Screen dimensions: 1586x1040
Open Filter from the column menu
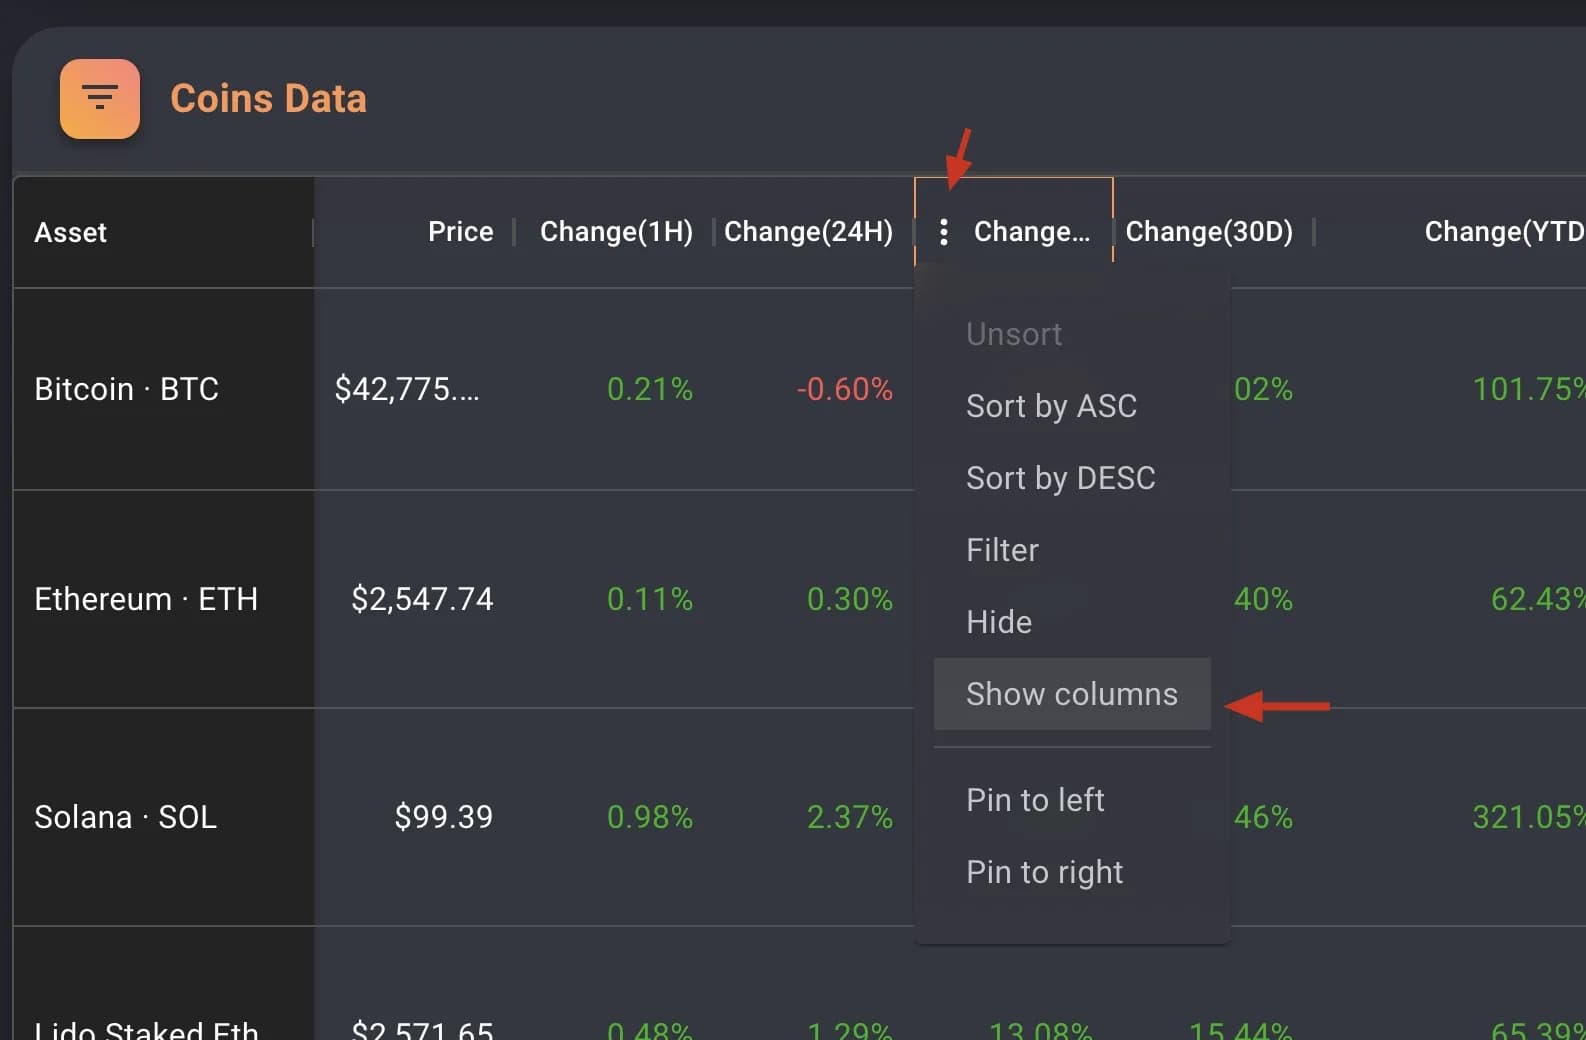(1002, 550)
